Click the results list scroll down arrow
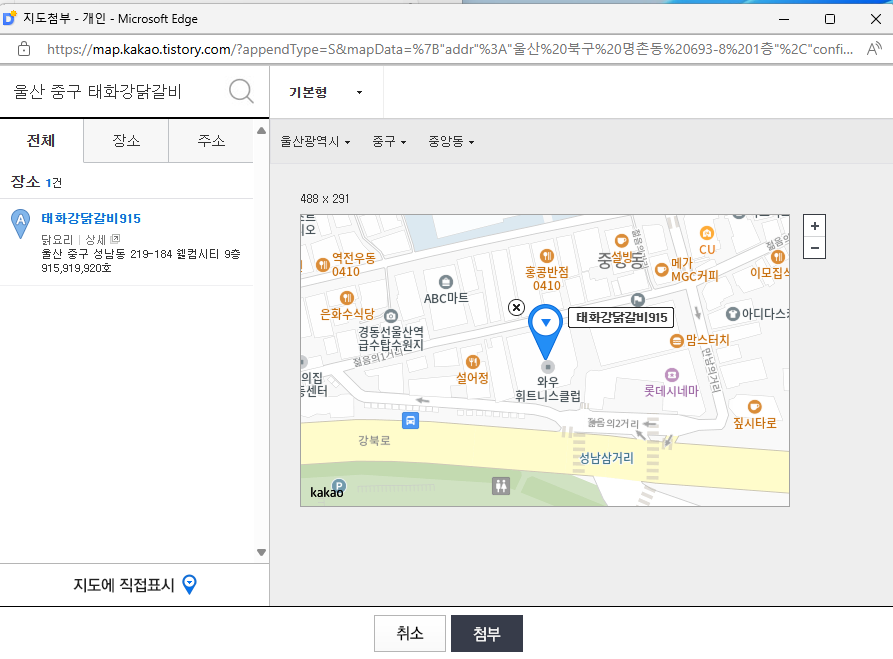This screenshot has width=893, height=659. (261, 552)
